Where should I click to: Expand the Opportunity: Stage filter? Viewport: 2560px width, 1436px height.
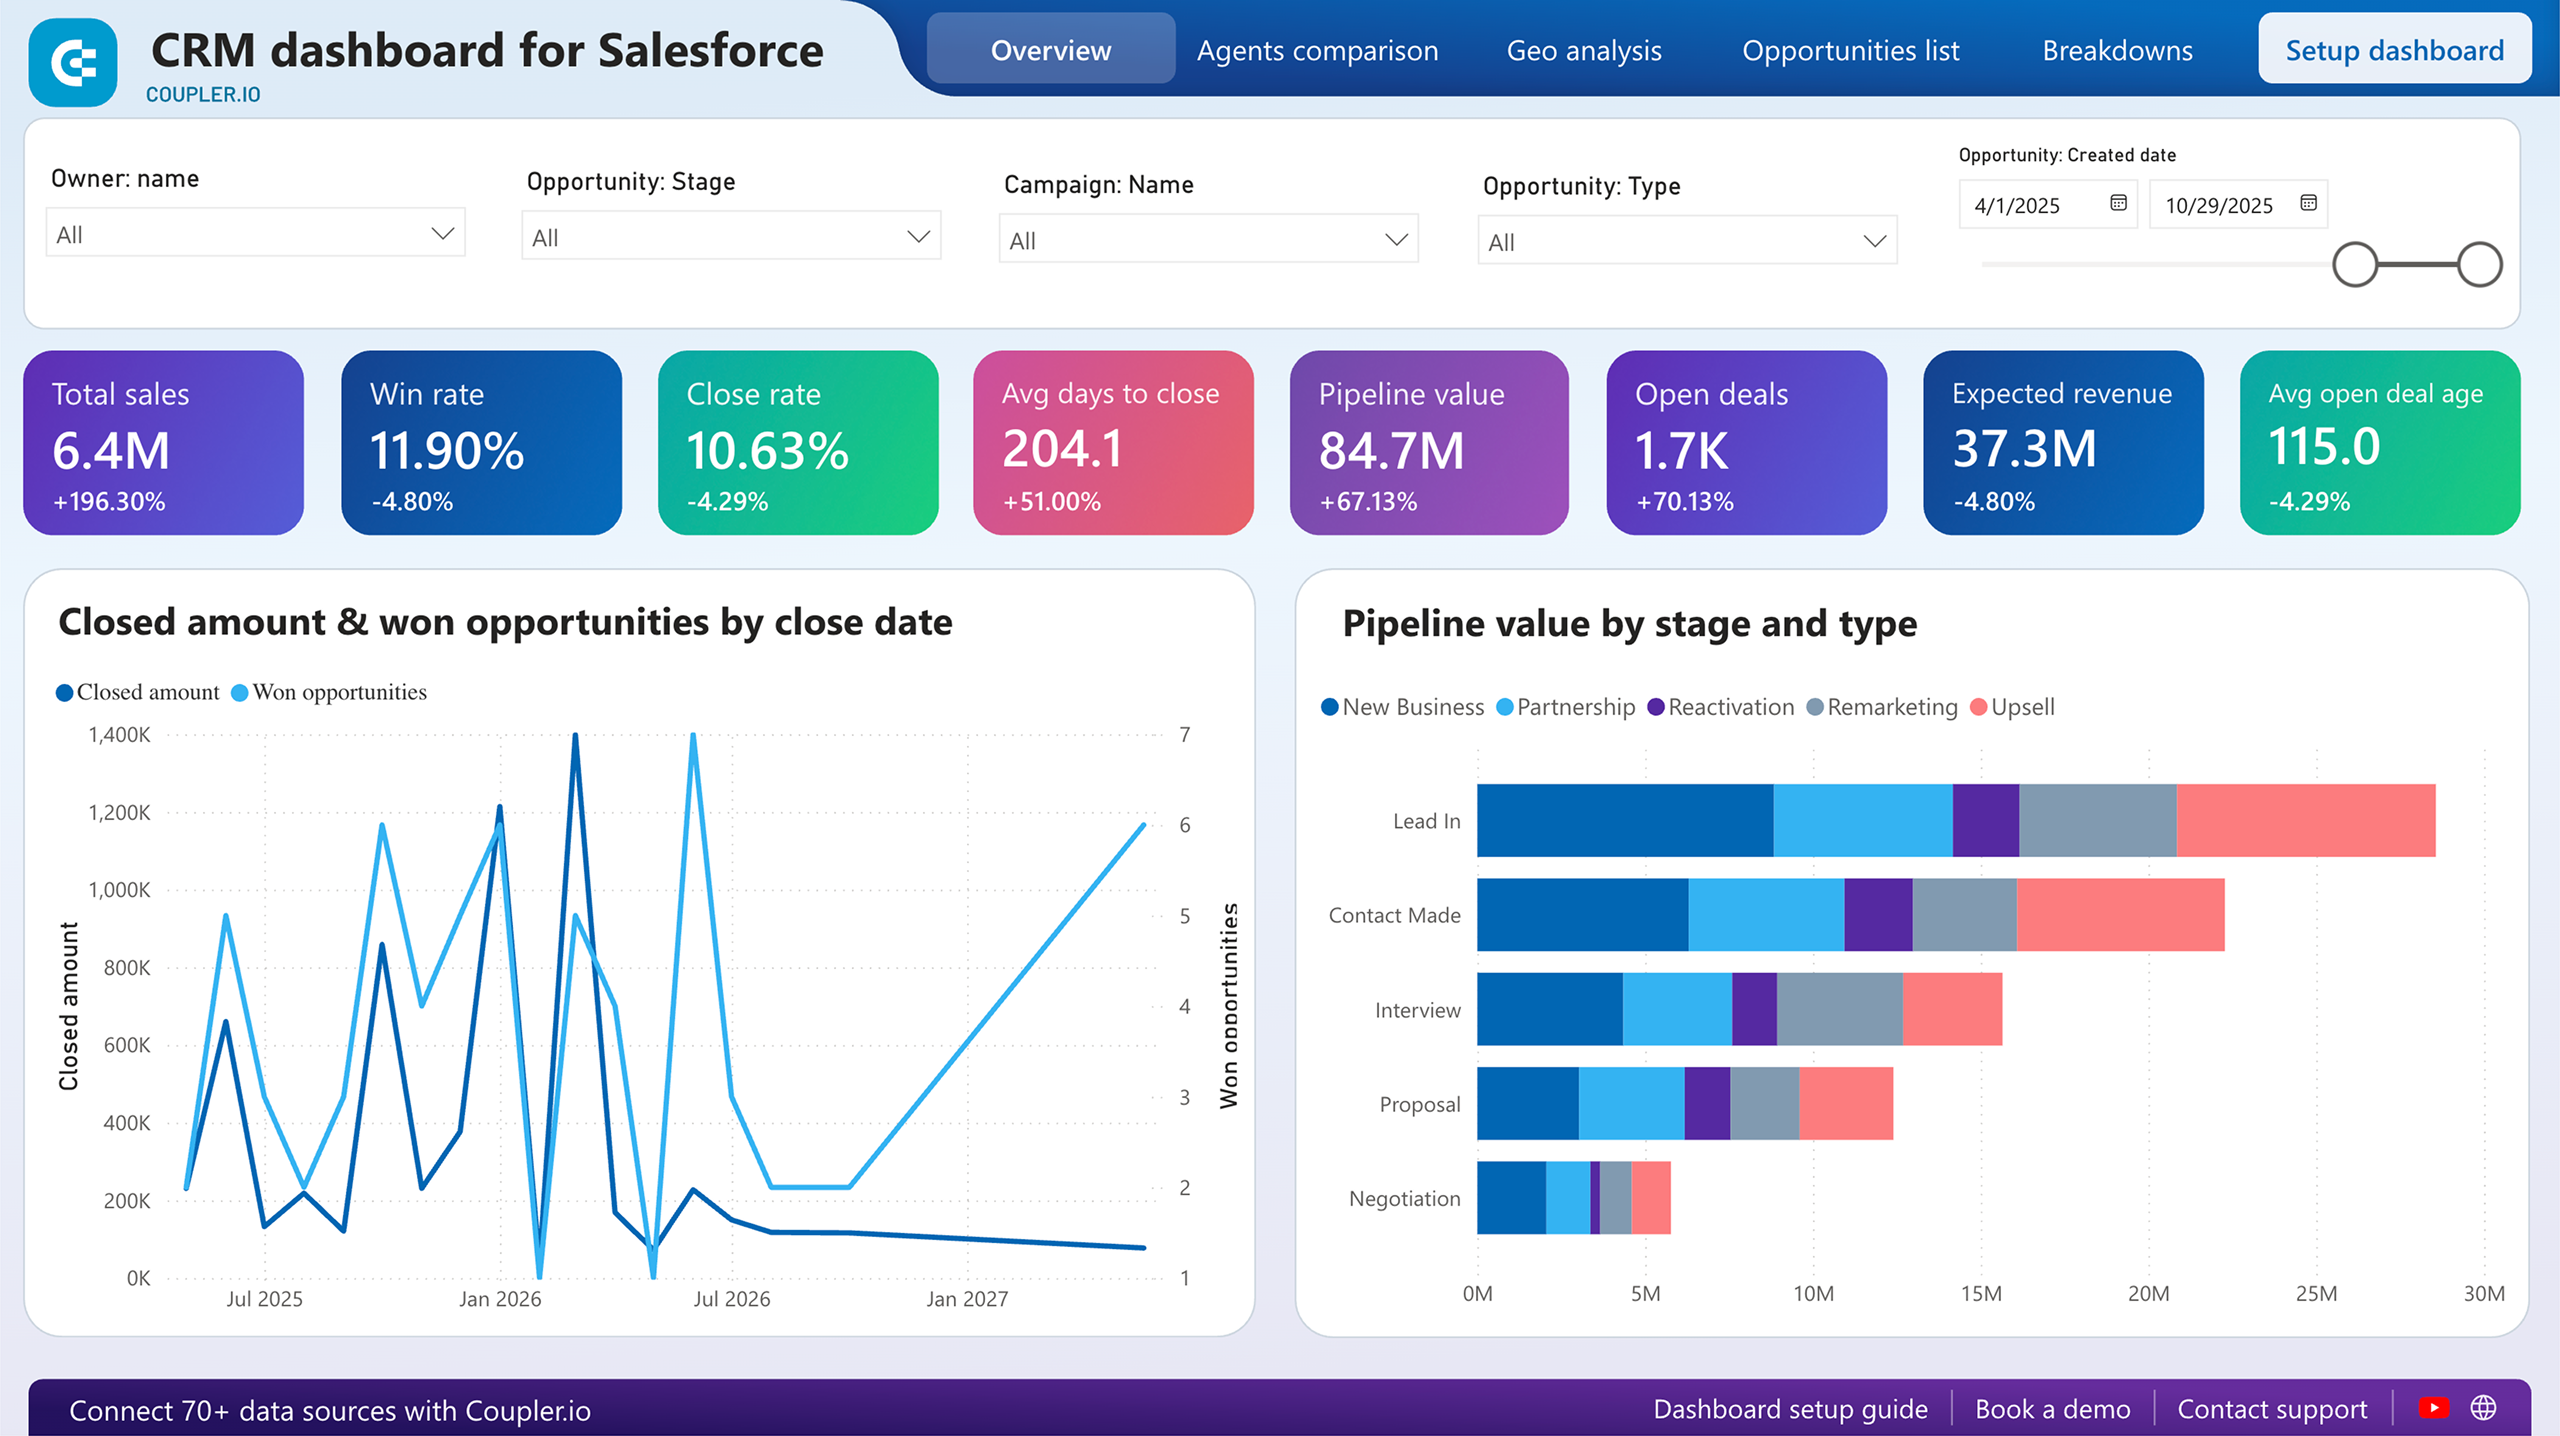click(731, 236)
